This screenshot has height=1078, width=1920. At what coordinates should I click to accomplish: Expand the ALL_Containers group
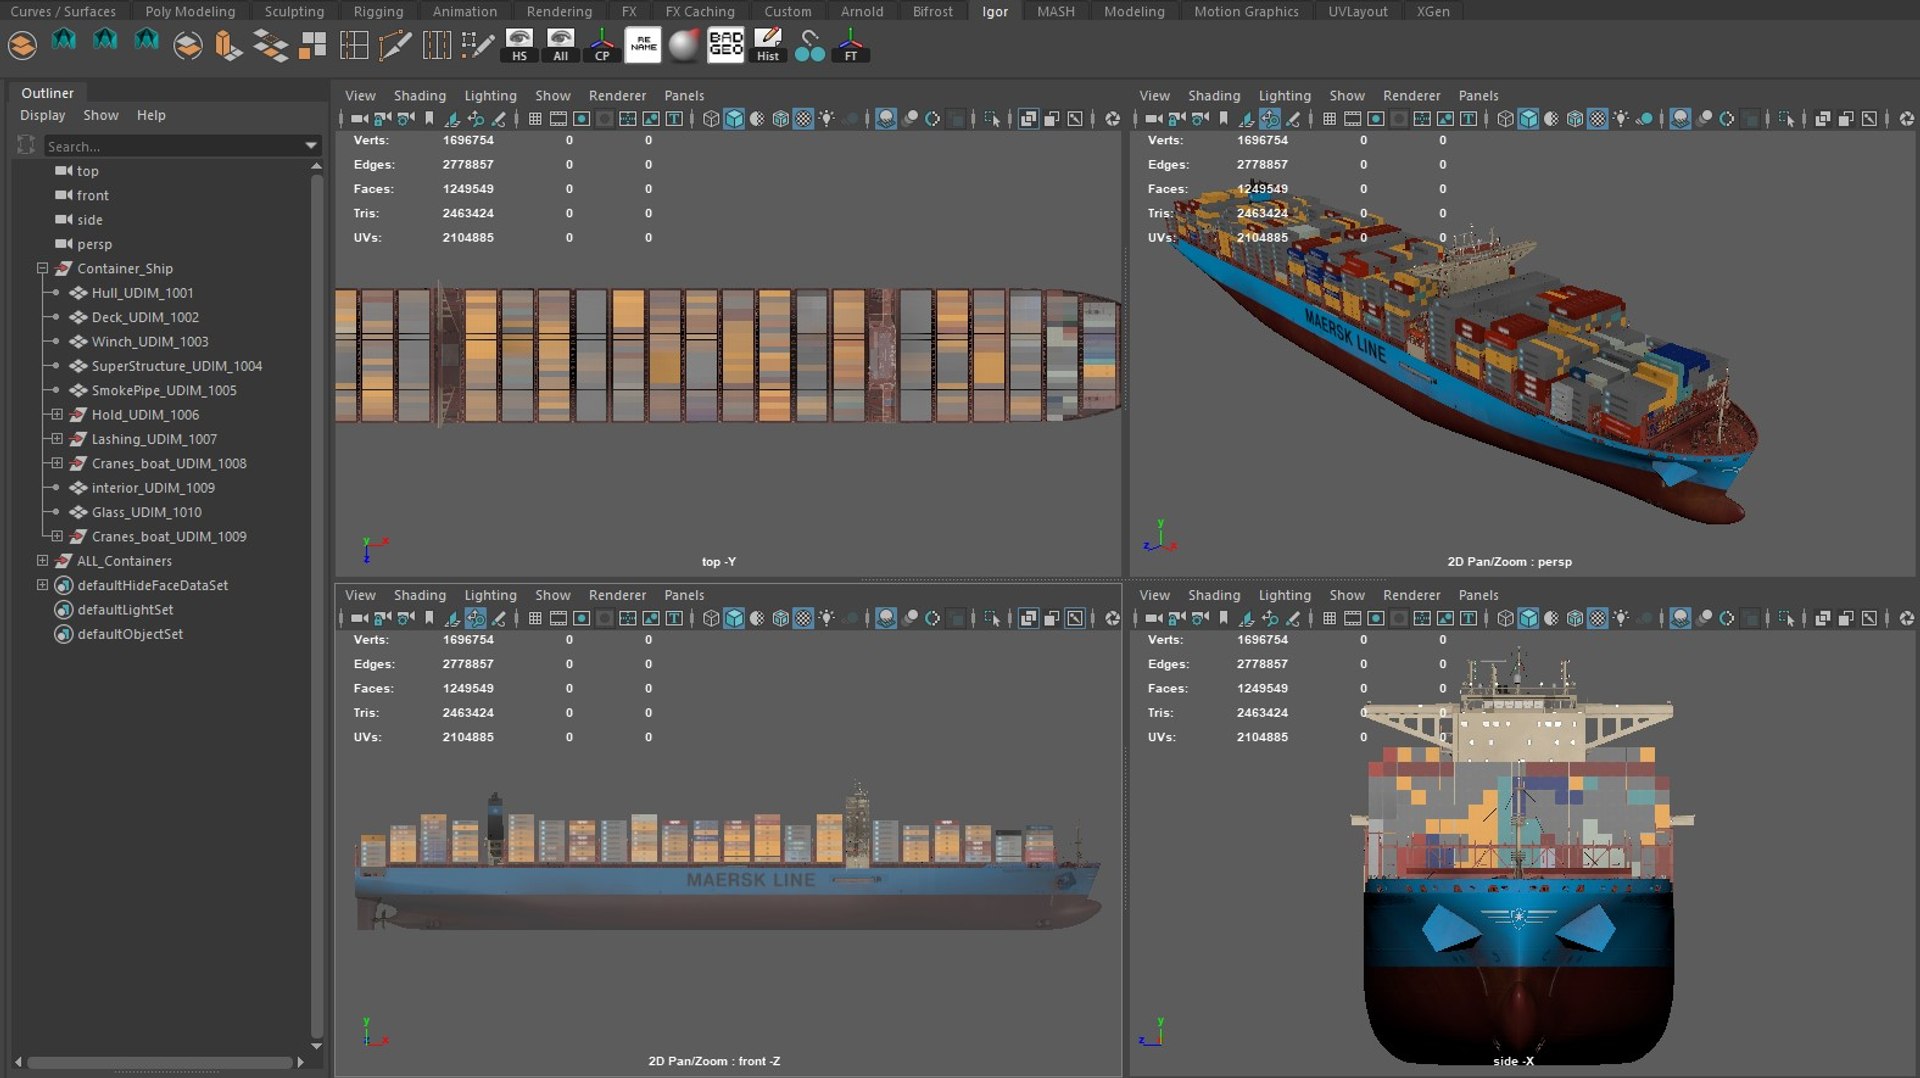[x=42, y=561]
